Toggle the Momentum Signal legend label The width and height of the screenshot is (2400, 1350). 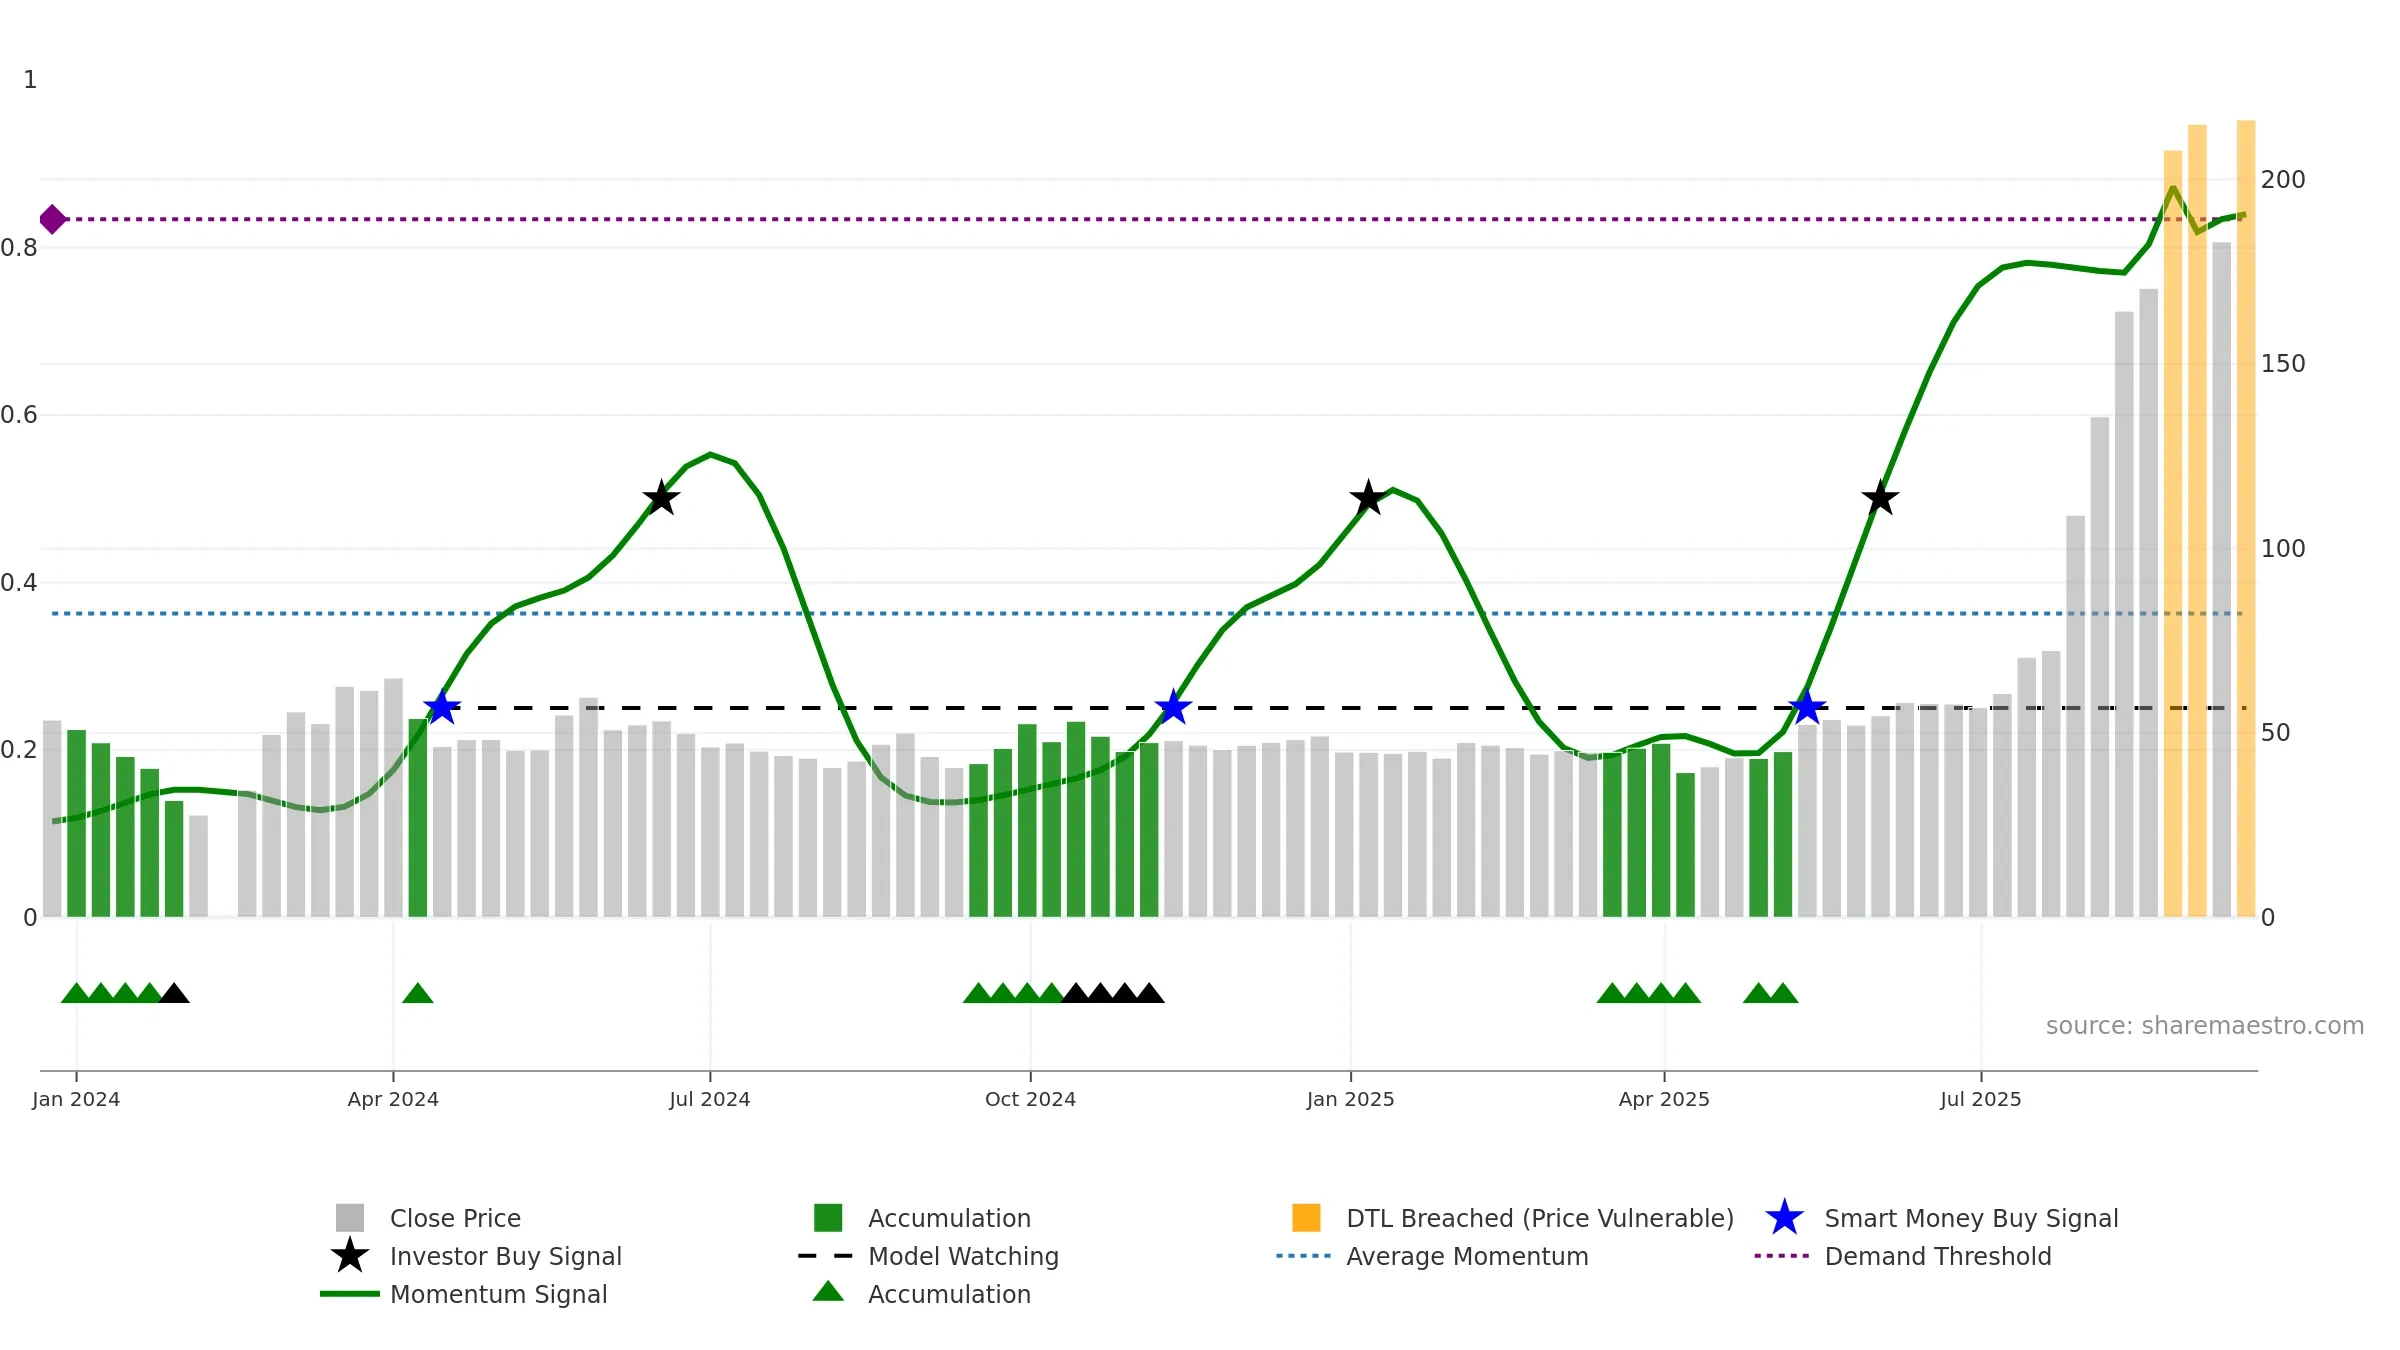click(x=499, y=1294)
